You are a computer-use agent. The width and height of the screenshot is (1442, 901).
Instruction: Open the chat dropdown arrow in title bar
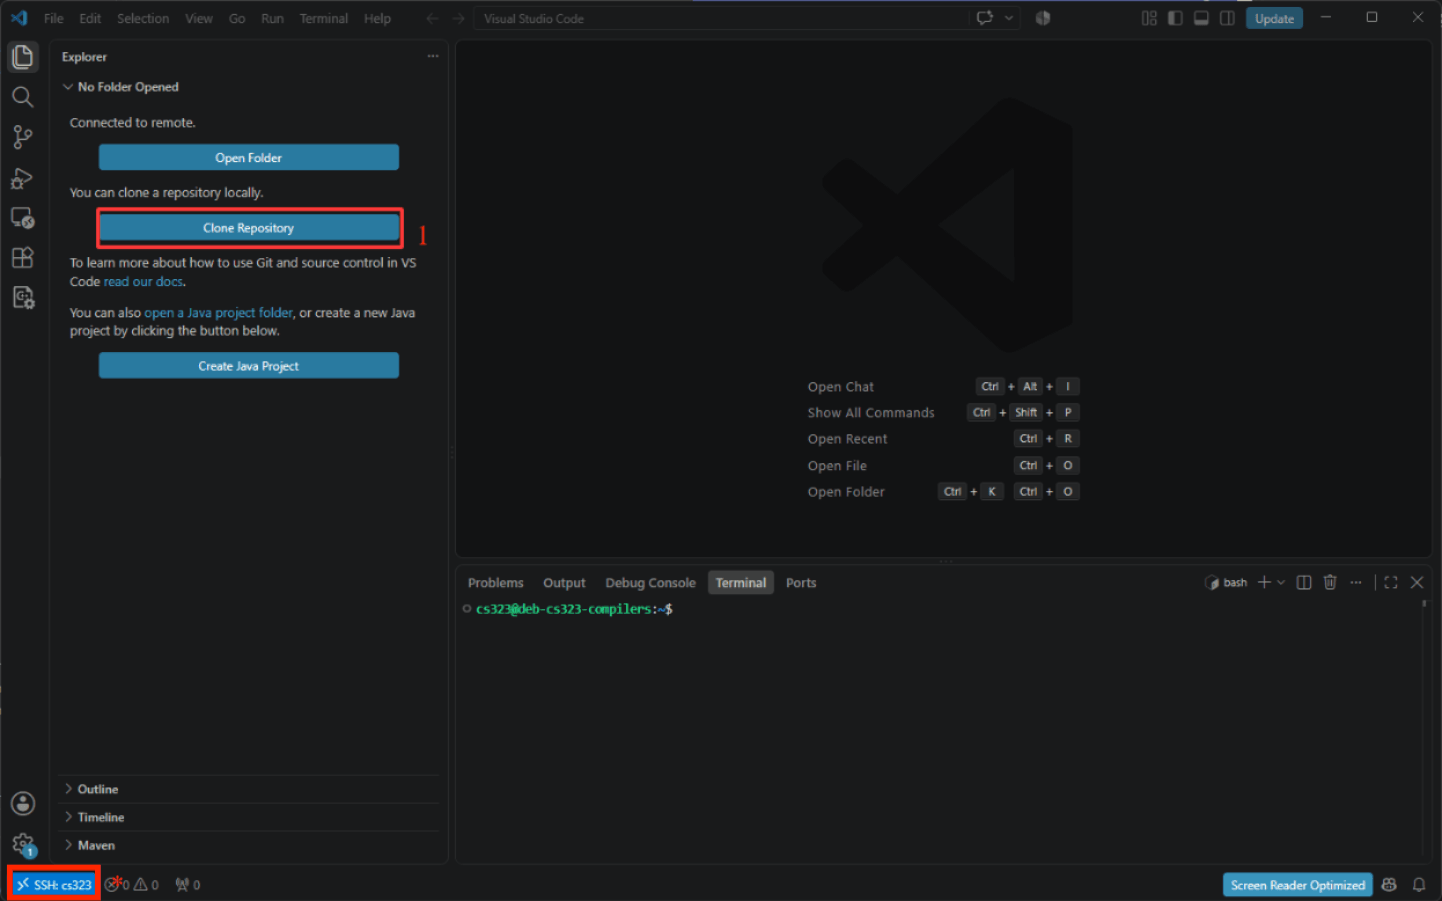click(1009, 18)
